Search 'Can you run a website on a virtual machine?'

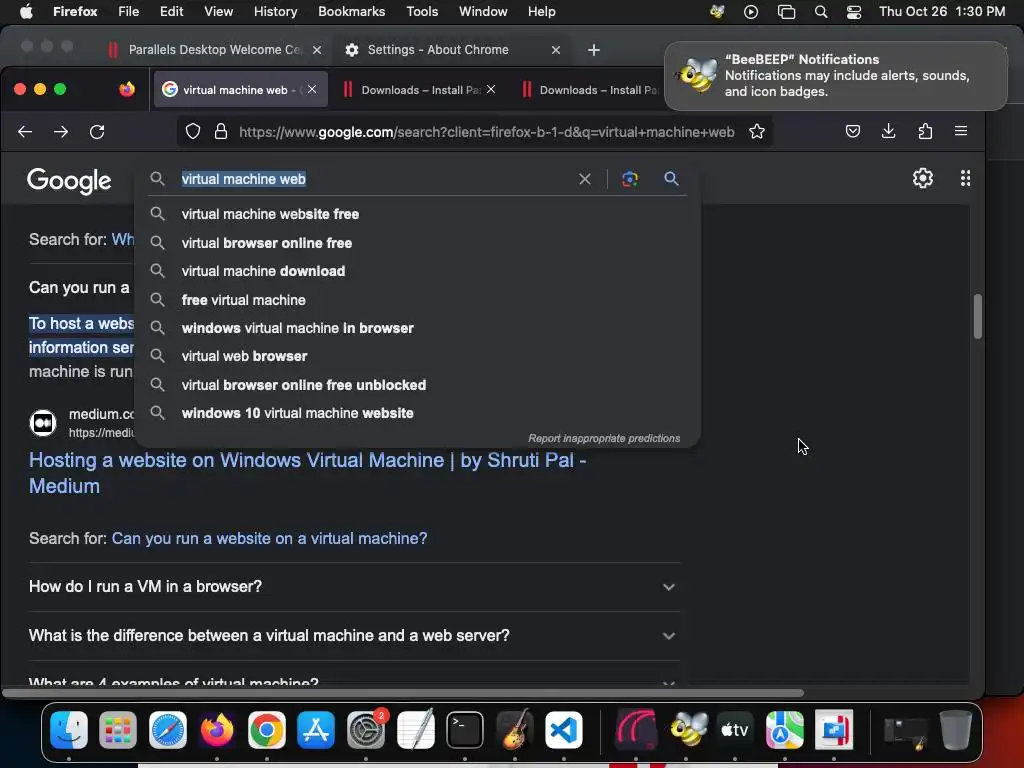(x=269, y=538)
